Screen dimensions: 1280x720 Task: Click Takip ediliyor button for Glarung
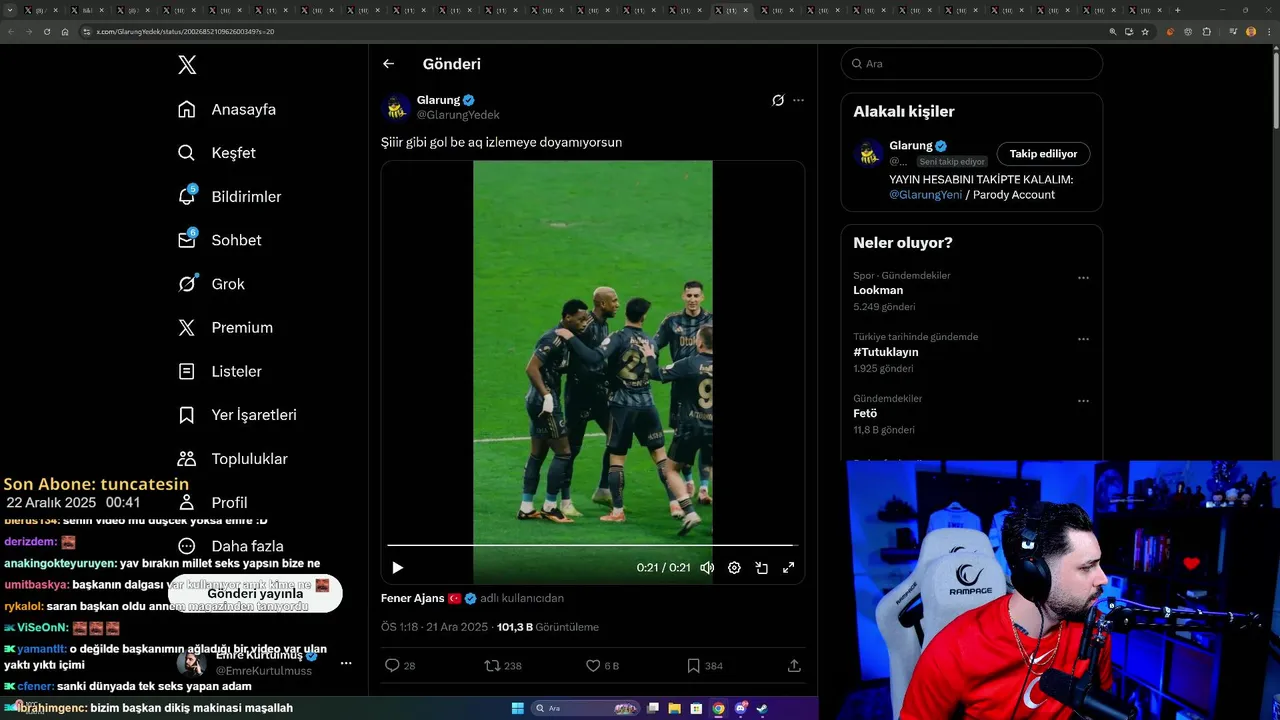pos(1043,154)
